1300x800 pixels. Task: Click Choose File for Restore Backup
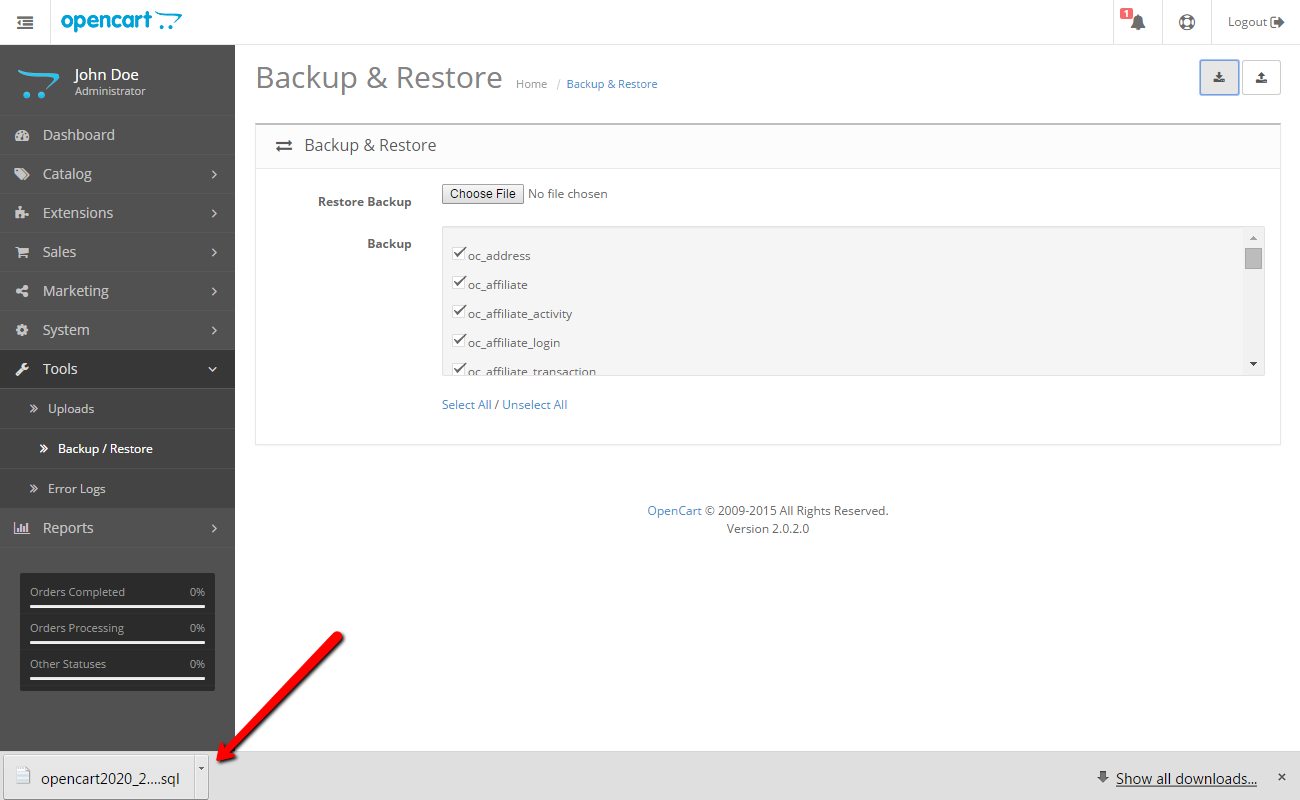tap(482, 193)
